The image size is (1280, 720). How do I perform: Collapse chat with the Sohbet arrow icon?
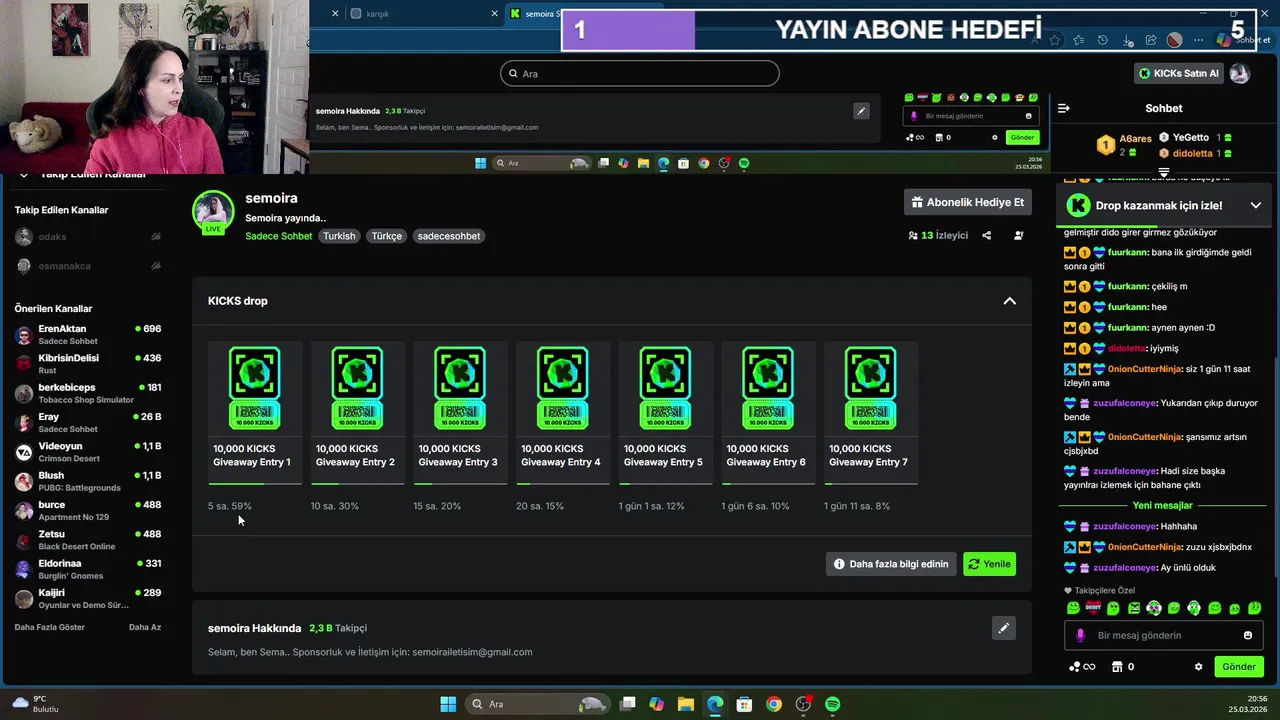pos(1064,108)
